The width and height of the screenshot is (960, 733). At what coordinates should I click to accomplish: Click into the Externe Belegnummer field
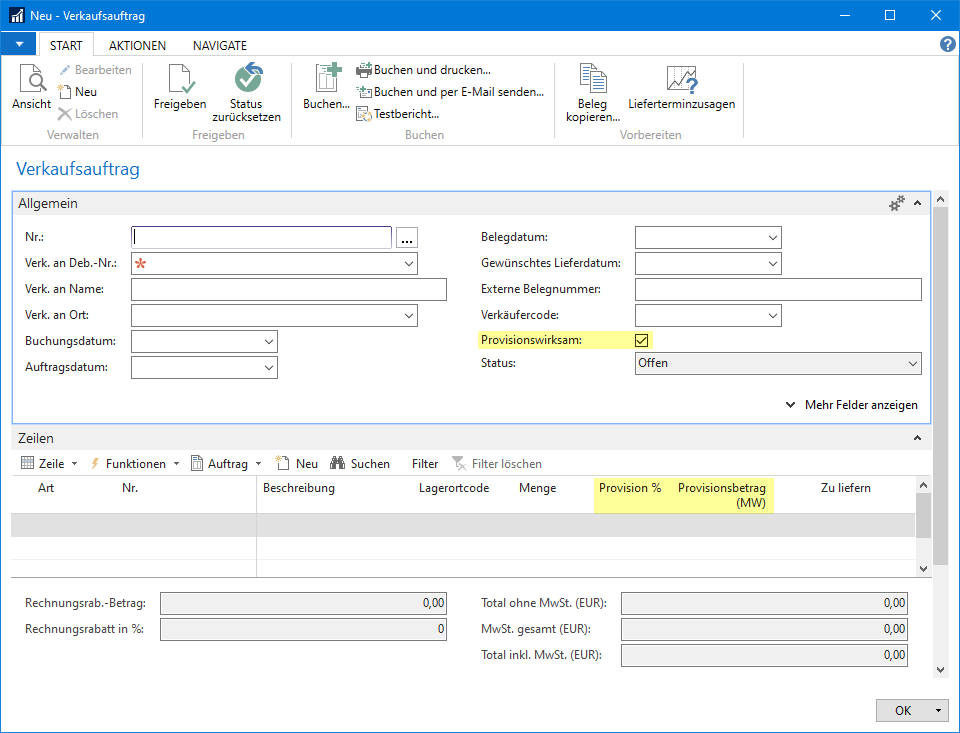[777, 290]
